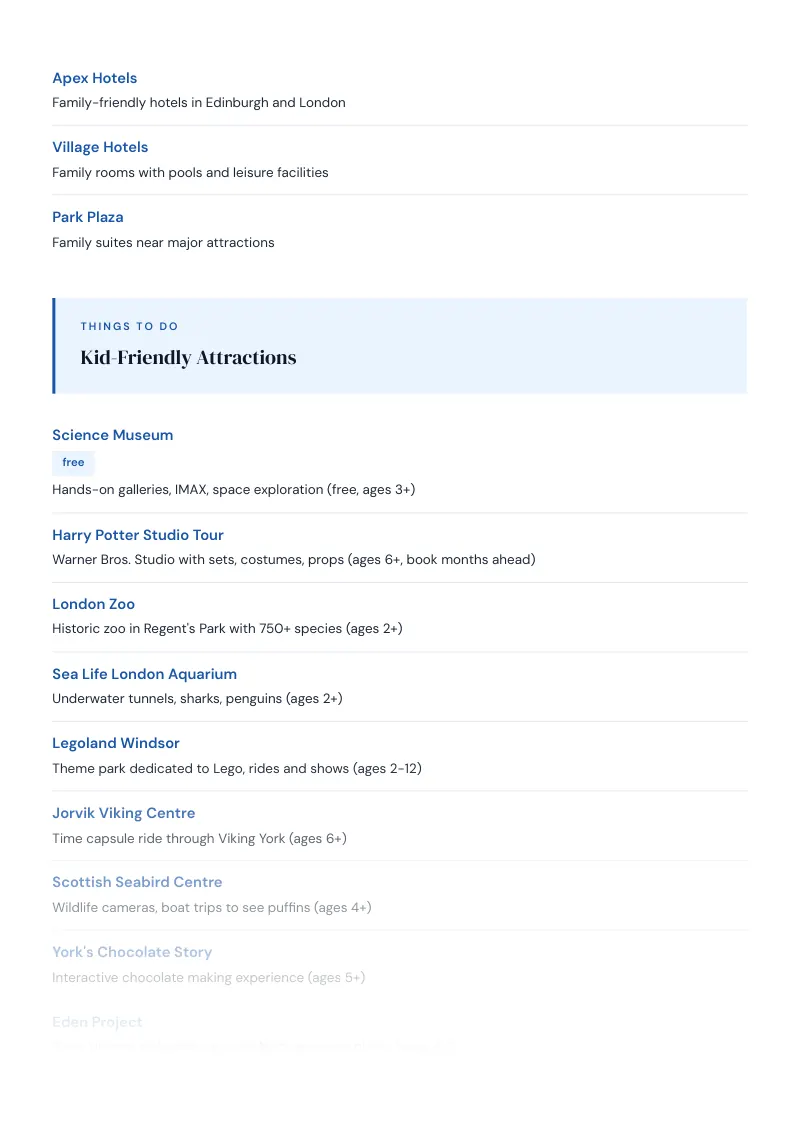Image resolution: width=800 pixels, height=1132 pixels.
Task: Click Village Hotels pools and leisure description
Action: [190, 173]
